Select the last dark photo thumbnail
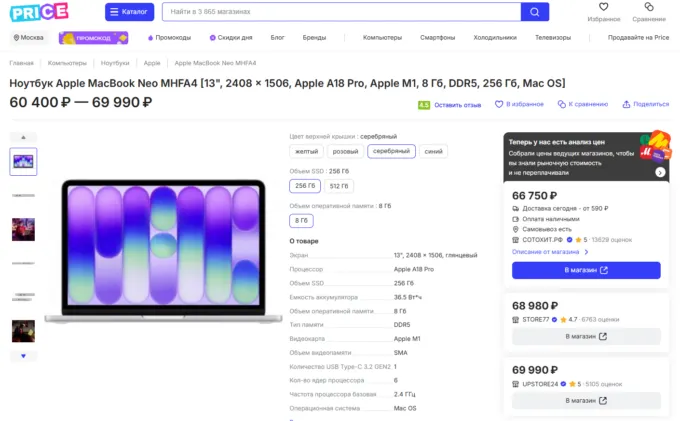Viewport: 680px width, 421px height. 23,331
